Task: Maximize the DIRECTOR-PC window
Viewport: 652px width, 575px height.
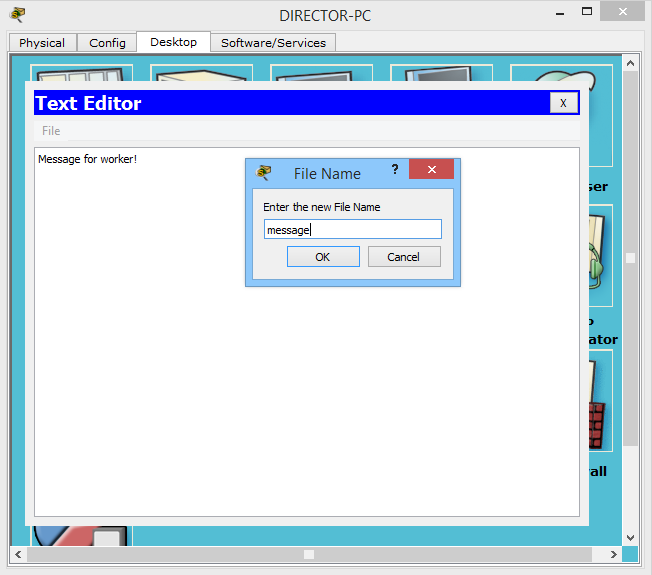Action: [x=587, y=12]
